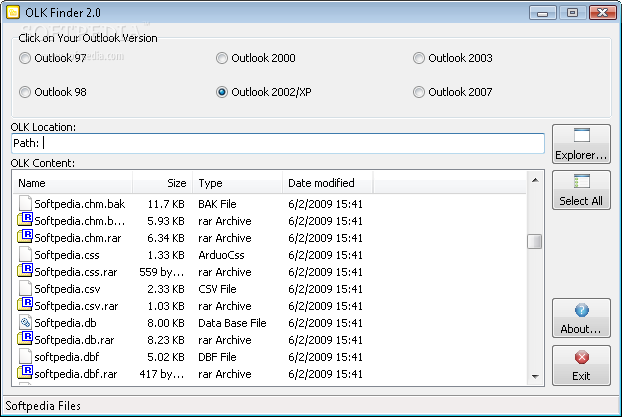Click the OLK Finder app icon in title bar
The height and width of the screenshot is (417, 622).
pos(13,12)
